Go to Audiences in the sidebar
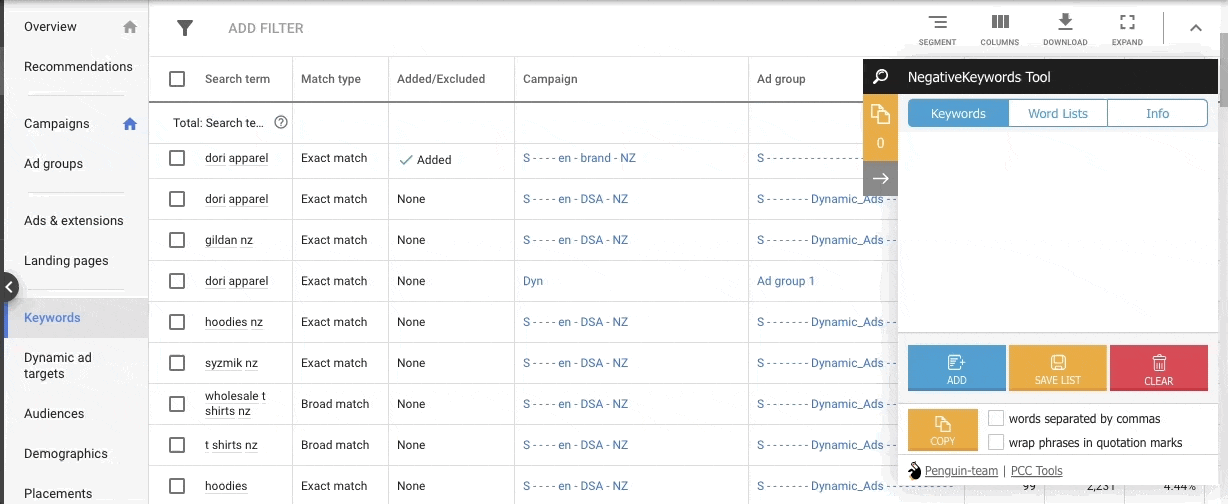 click(x=54, y=413)
